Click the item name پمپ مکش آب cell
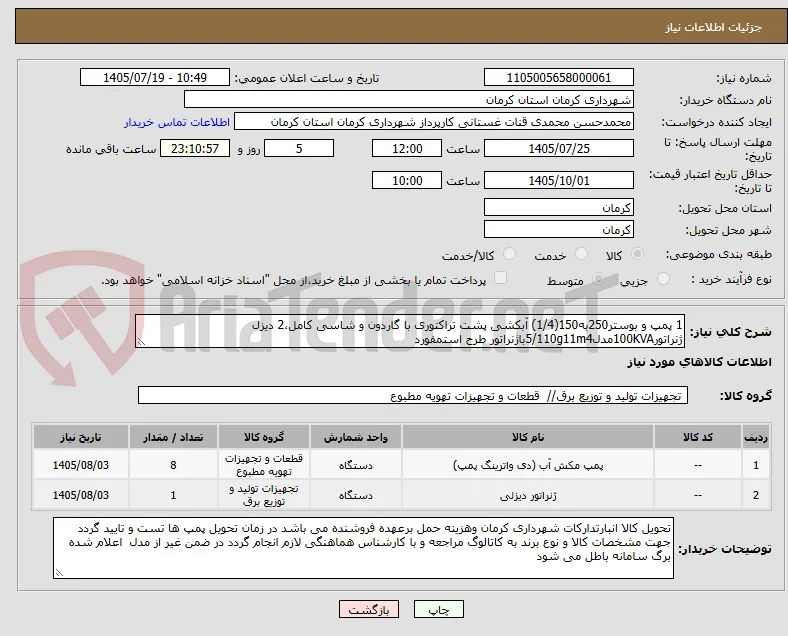The width and height of the screenshot is (788, 636). tap(528, 465)
